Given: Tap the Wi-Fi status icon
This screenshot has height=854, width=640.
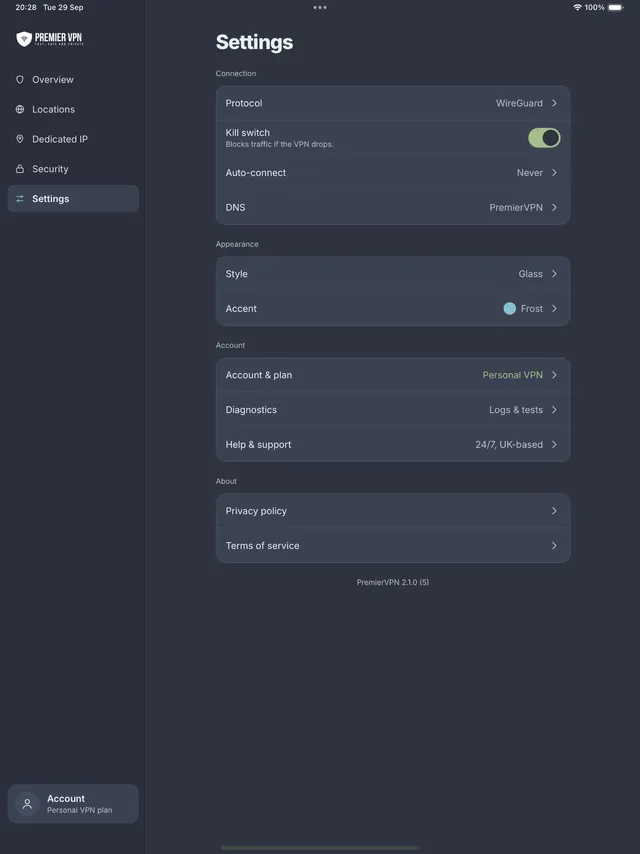Looking at the screenshot, I should coord(577,8).
